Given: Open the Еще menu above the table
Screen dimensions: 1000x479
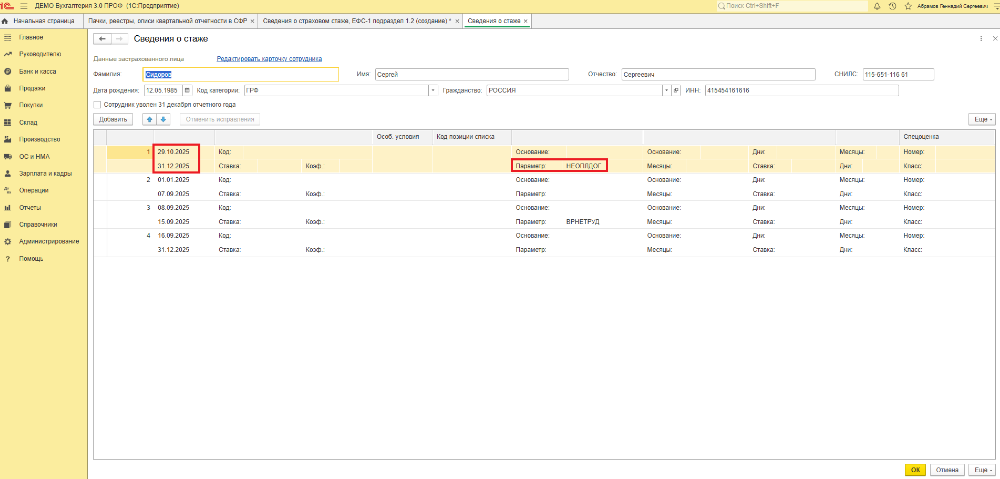Looking at the screenshot, I should pyautogui.click(x=982, y=119).
